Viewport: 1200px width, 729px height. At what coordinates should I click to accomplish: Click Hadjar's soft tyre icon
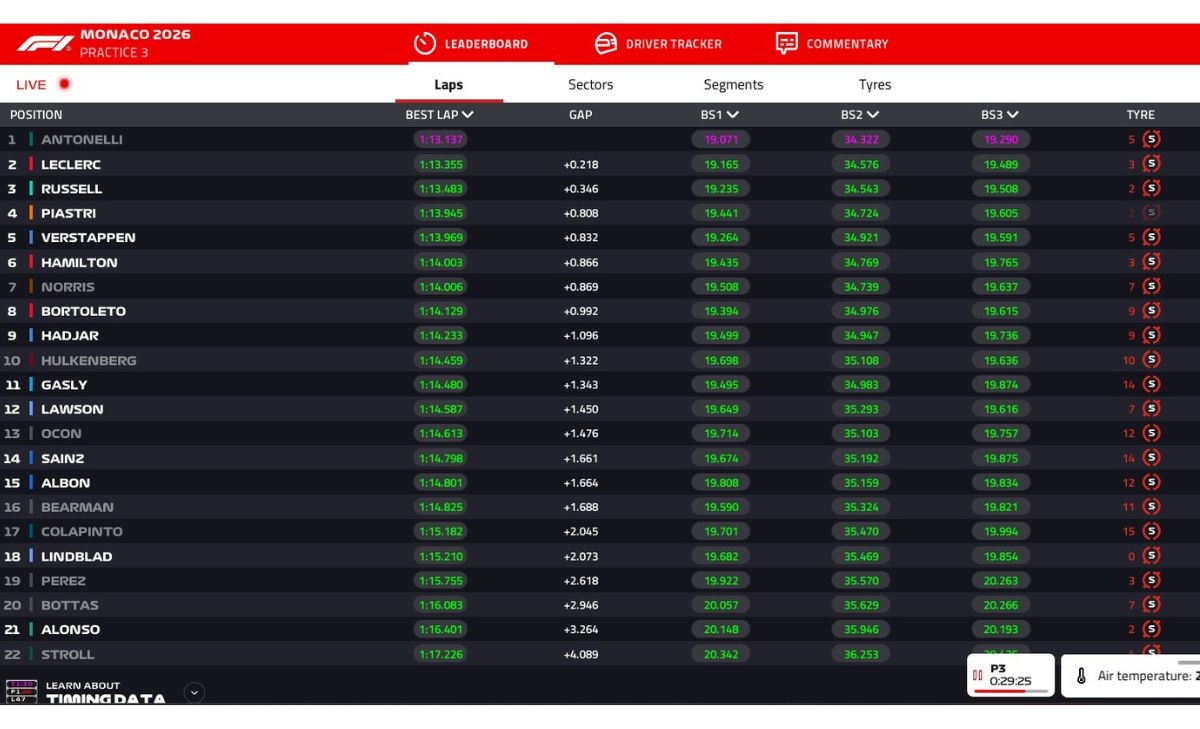(1151, 336)
